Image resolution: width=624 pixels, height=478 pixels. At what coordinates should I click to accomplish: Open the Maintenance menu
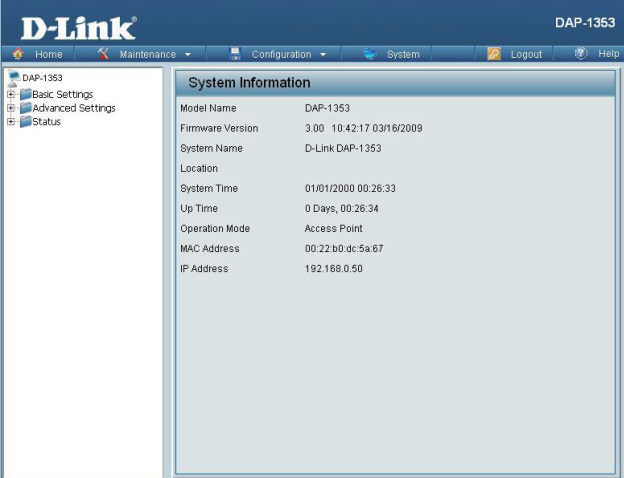pyautogui.click(x=148, y=54)
